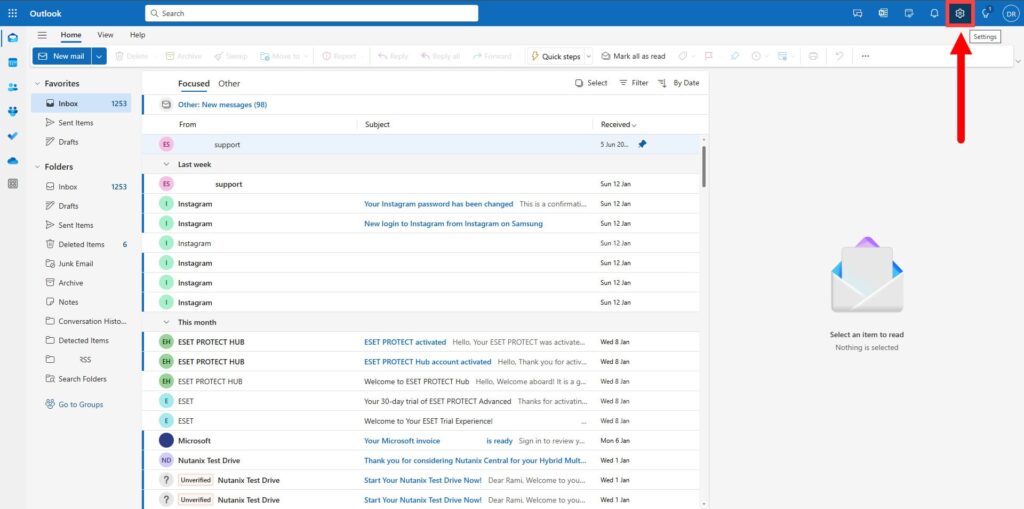Open More apps icon in app rail
Screen dimensions: 1024x509
point(12,184)
